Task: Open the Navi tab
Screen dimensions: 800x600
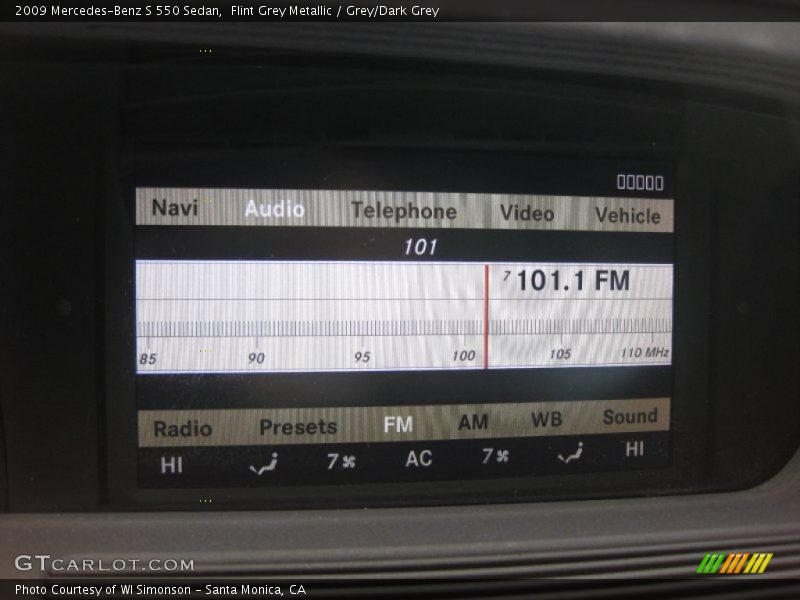Action: coord(174,209)
